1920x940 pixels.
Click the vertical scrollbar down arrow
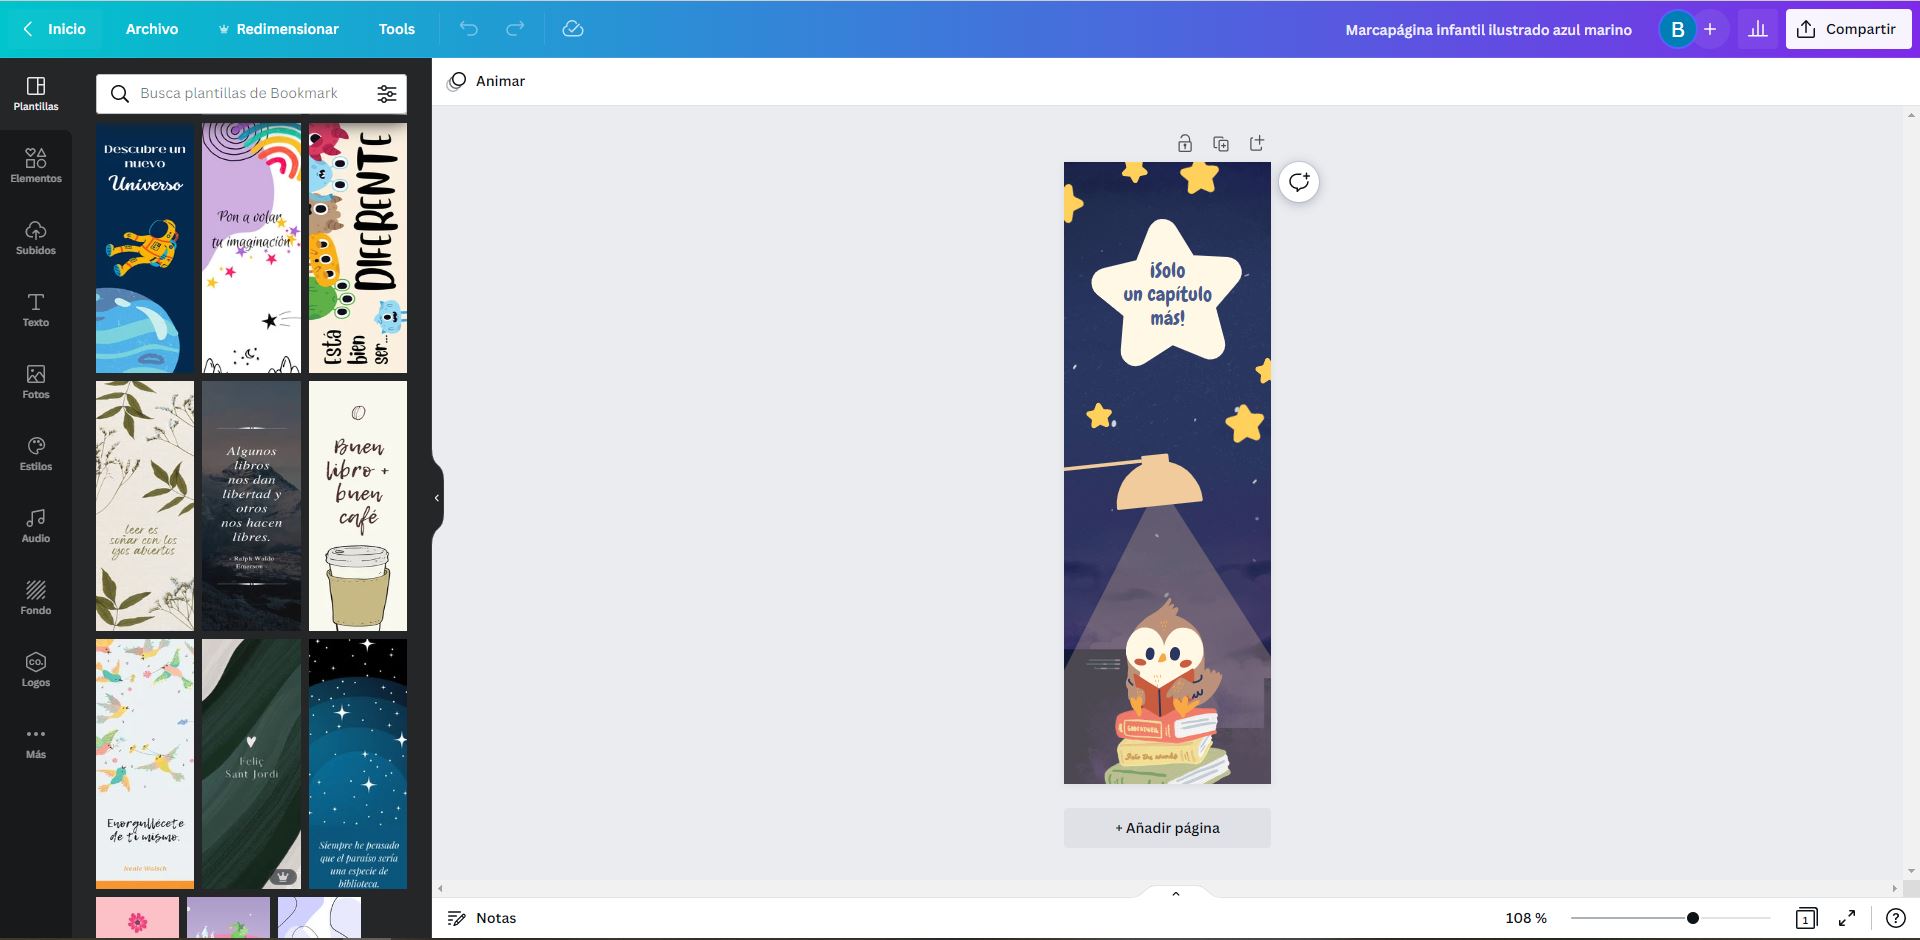(1912, 871)
